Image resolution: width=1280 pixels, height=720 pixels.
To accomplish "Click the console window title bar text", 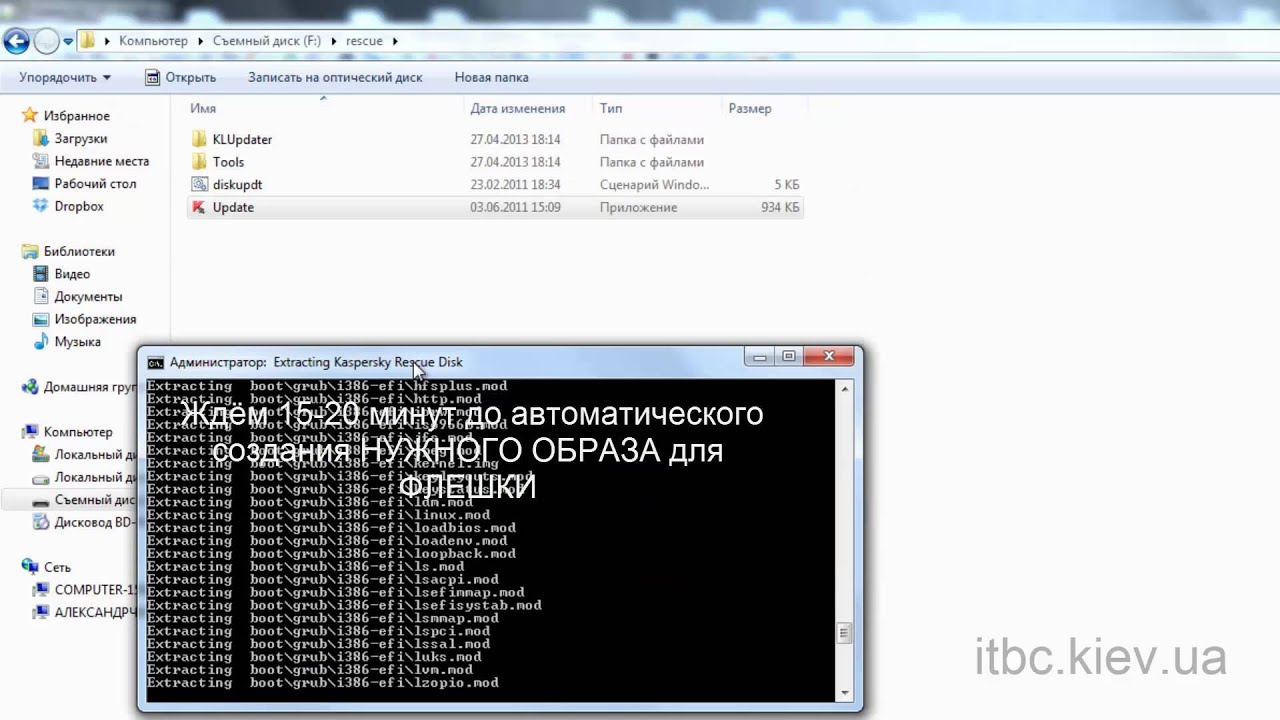I will point(316,362).
